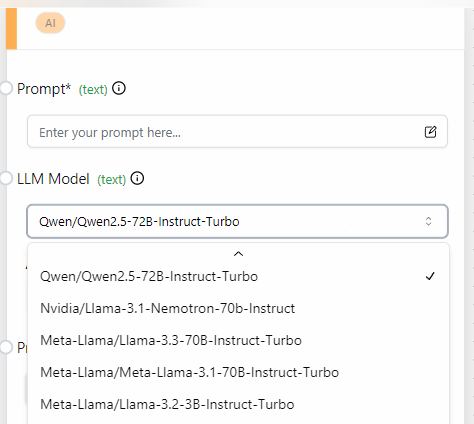
Task: Choose Nvidia/Llama-3.1-Nemotron-70b-Instruct model
Action: point(238,308)
